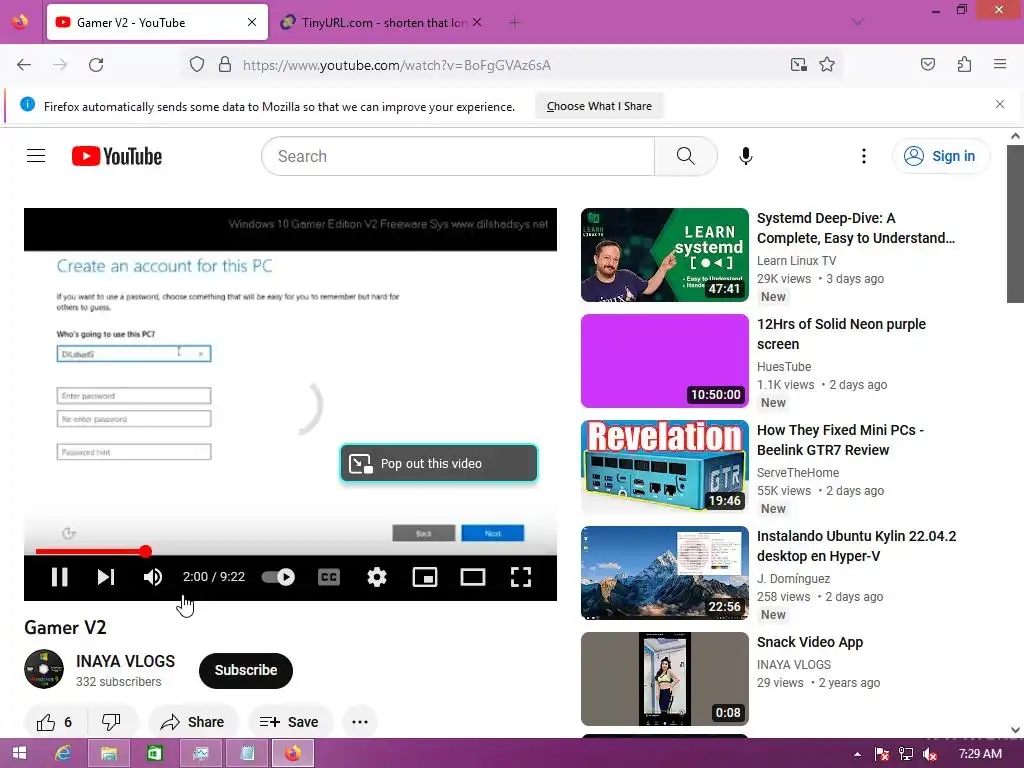Click ServeTheHome channel name
The image size is (1024, 768).
click(797, 472)
